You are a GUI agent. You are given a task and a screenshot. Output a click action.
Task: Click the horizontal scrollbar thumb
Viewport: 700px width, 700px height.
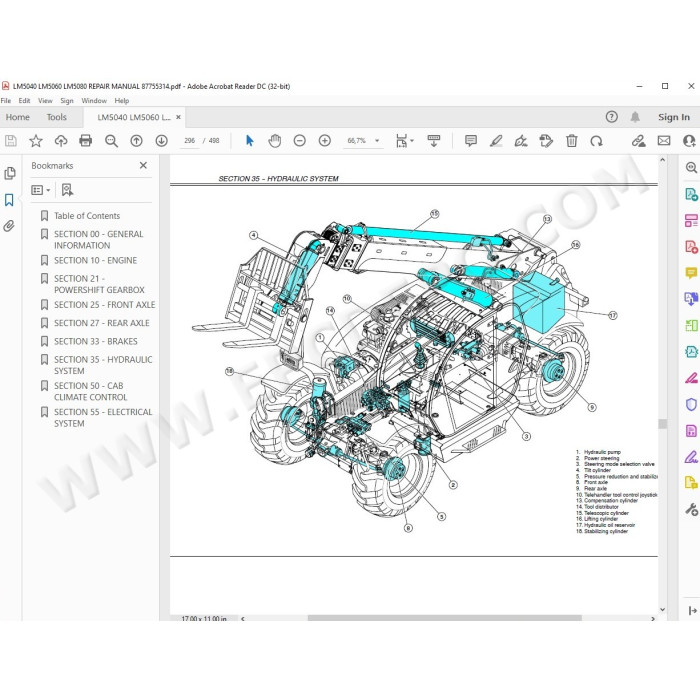(x=445, y=618)
